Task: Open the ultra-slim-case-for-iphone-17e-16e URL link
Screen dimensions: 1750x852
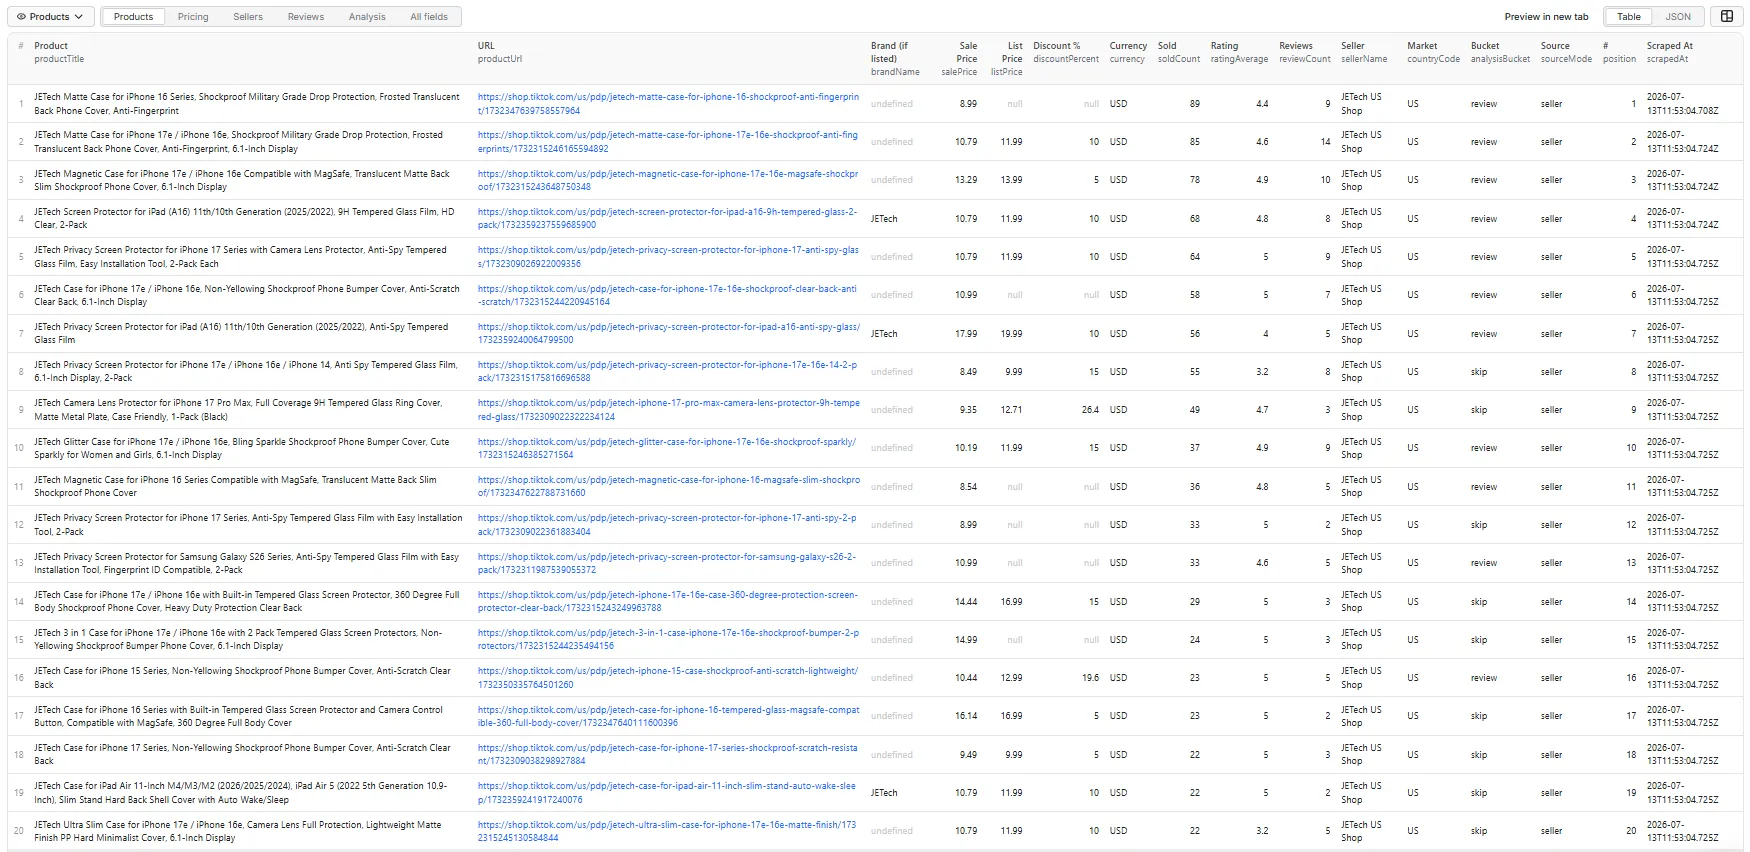Action: [667, 831]
